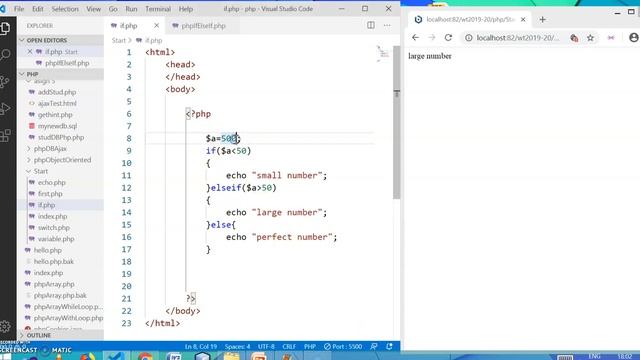Viewport: 640px width, 360px height.
Task: Open Run and Debug view
Action: click(5, 109)
